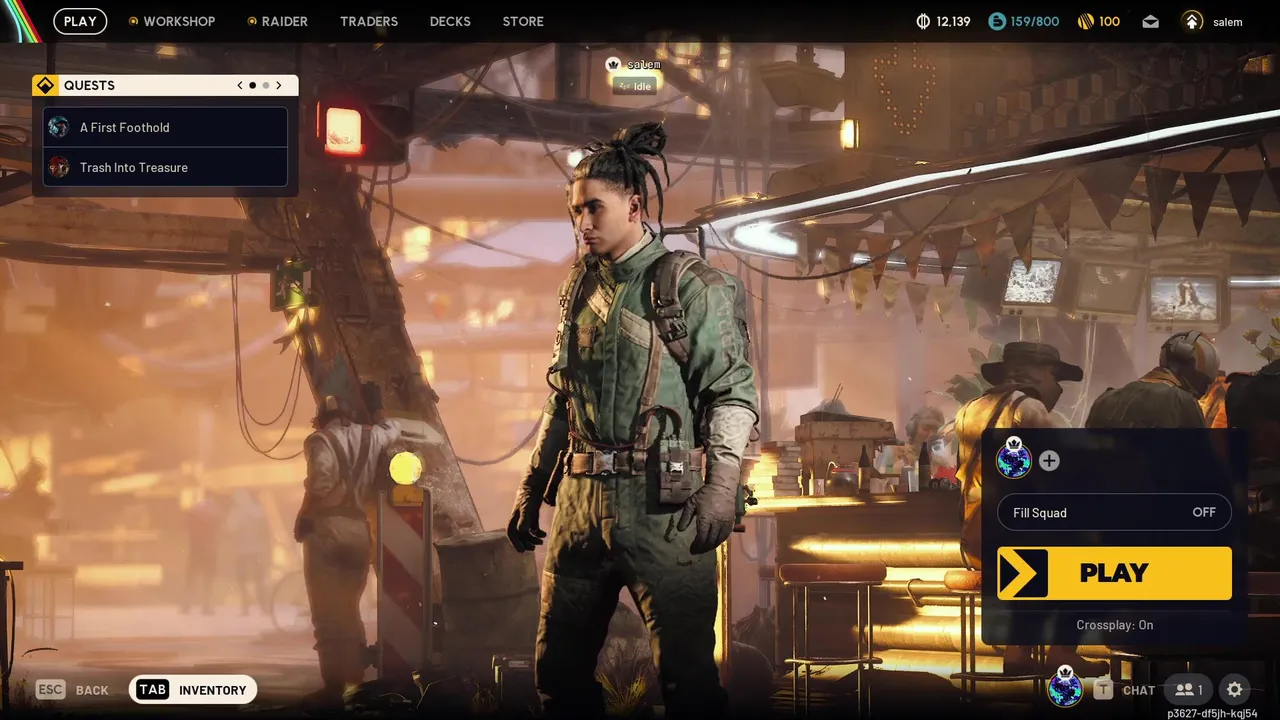Screen dimensions: 1280x720
Task: Click the Idle status tag above character
Action: coord(634,86)
